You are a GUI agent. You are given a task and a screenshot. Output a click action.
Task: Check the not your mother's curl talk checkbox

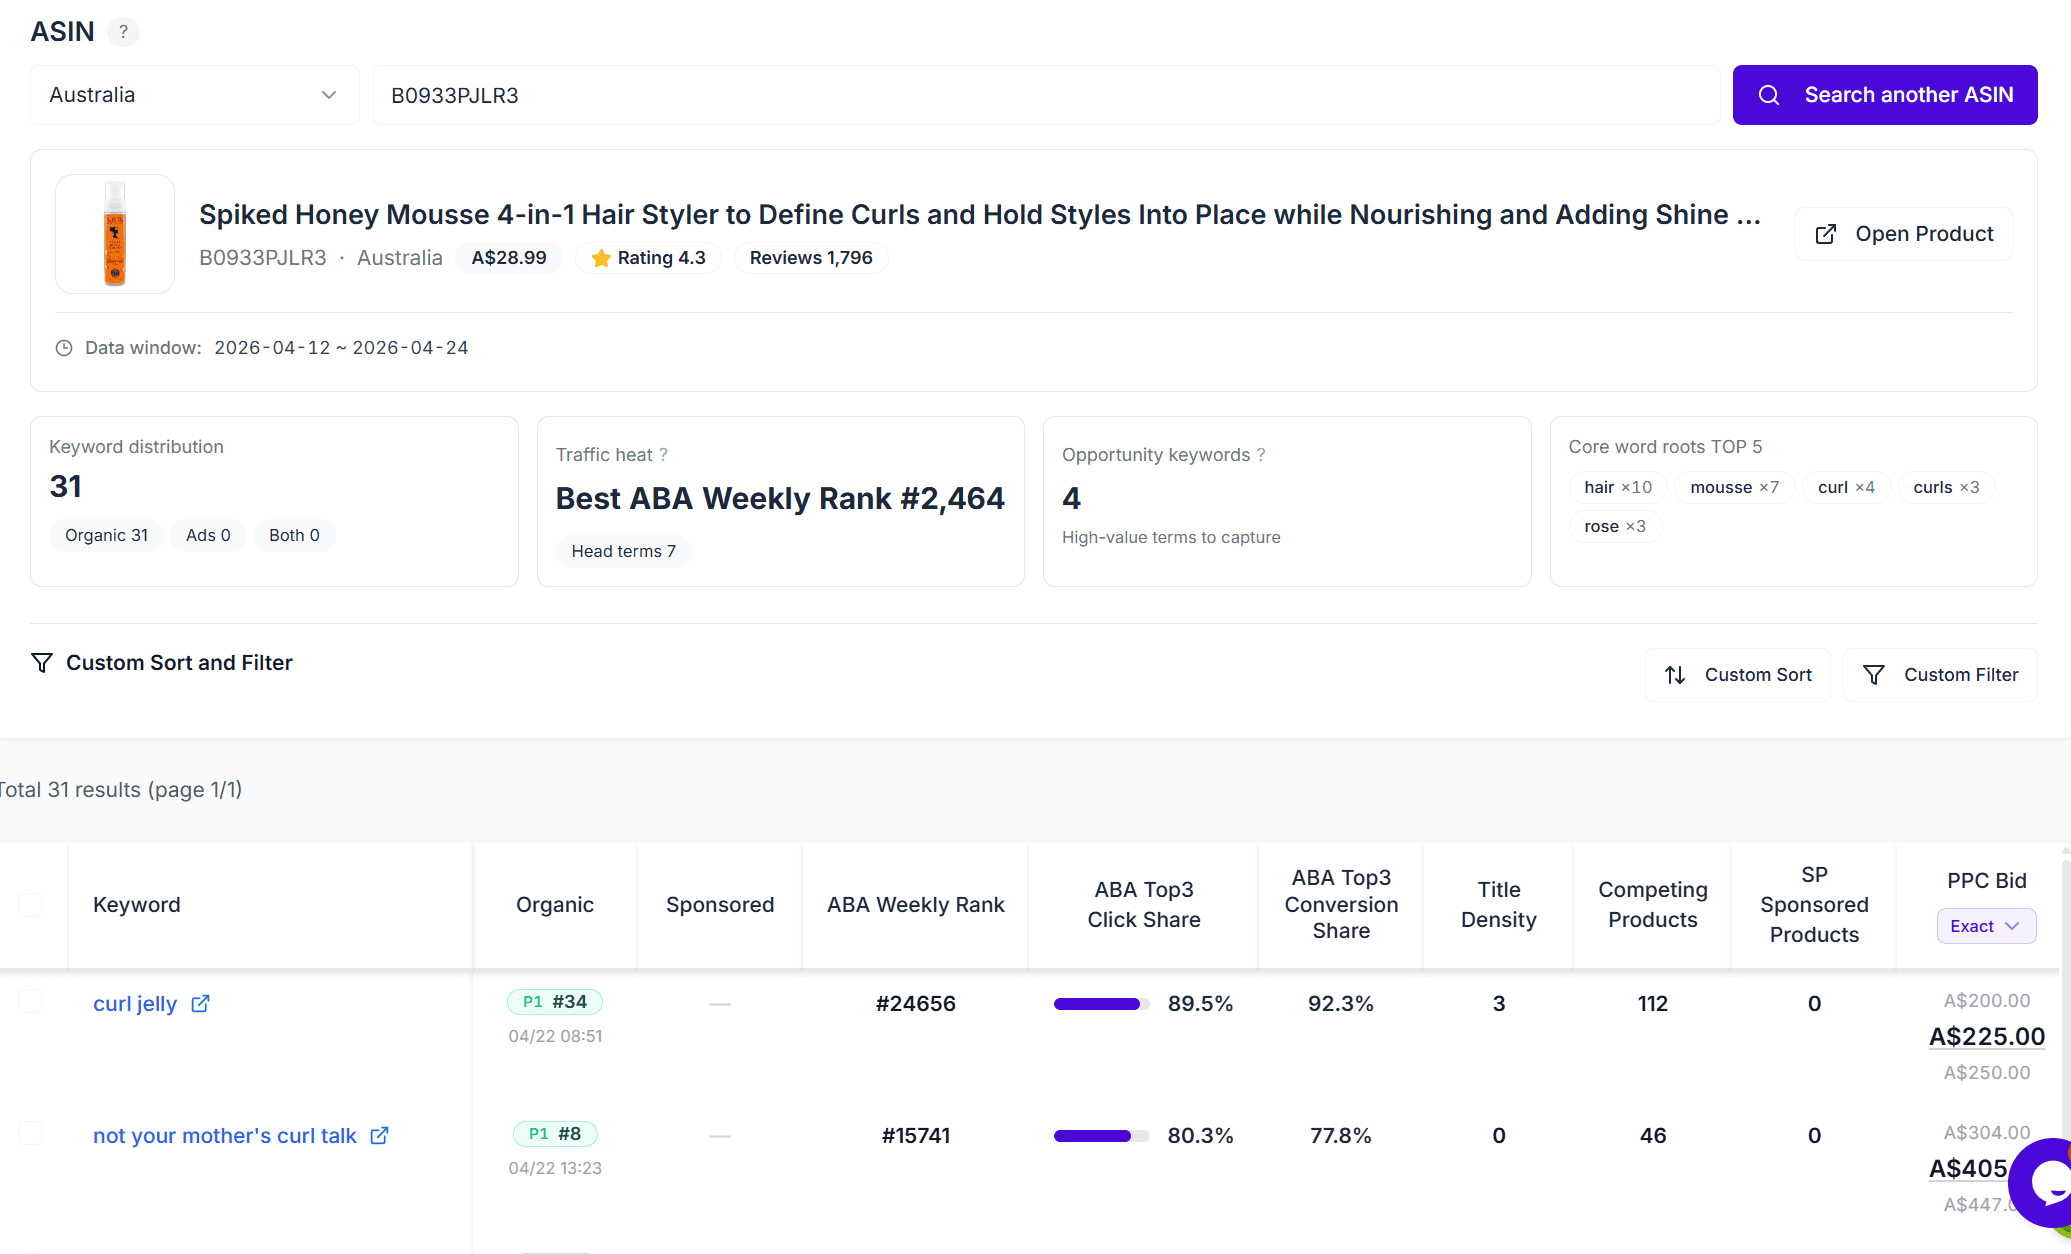(30, 1133)
